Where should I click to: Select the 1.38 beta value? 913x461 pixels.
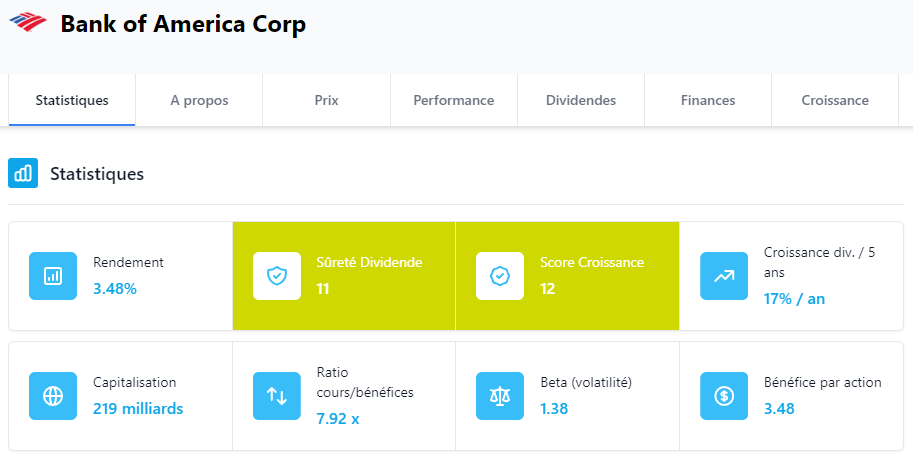(x=554, y=409)
